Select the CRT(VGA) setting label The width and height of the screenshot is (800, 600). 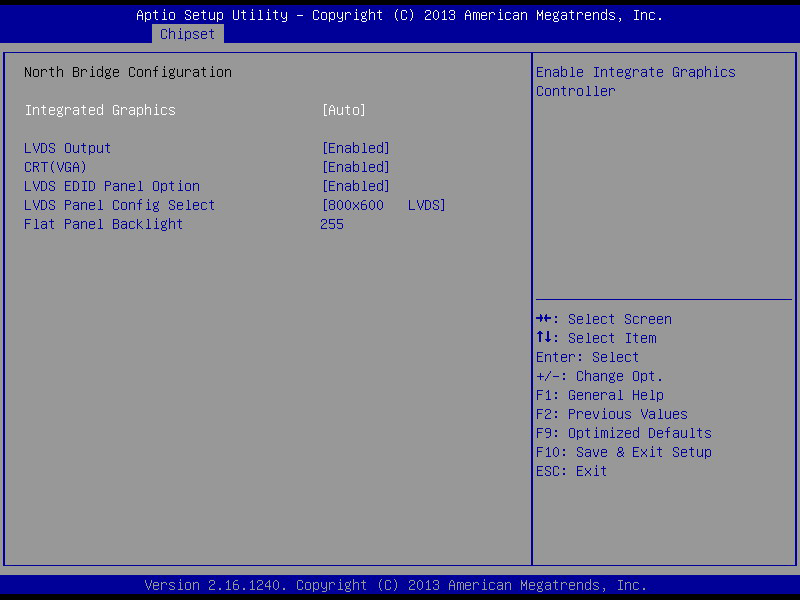(55, 167)
